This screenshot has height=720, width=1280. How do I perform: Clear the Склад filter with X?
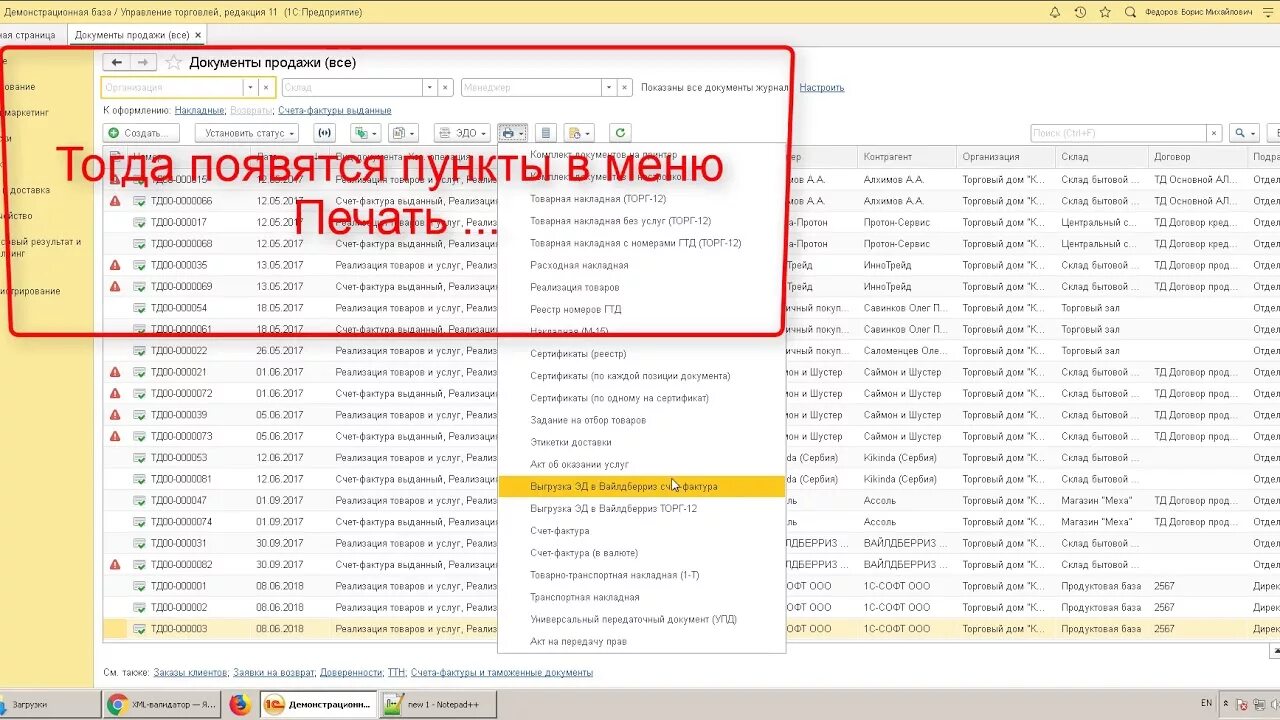(x=446, y=88)
